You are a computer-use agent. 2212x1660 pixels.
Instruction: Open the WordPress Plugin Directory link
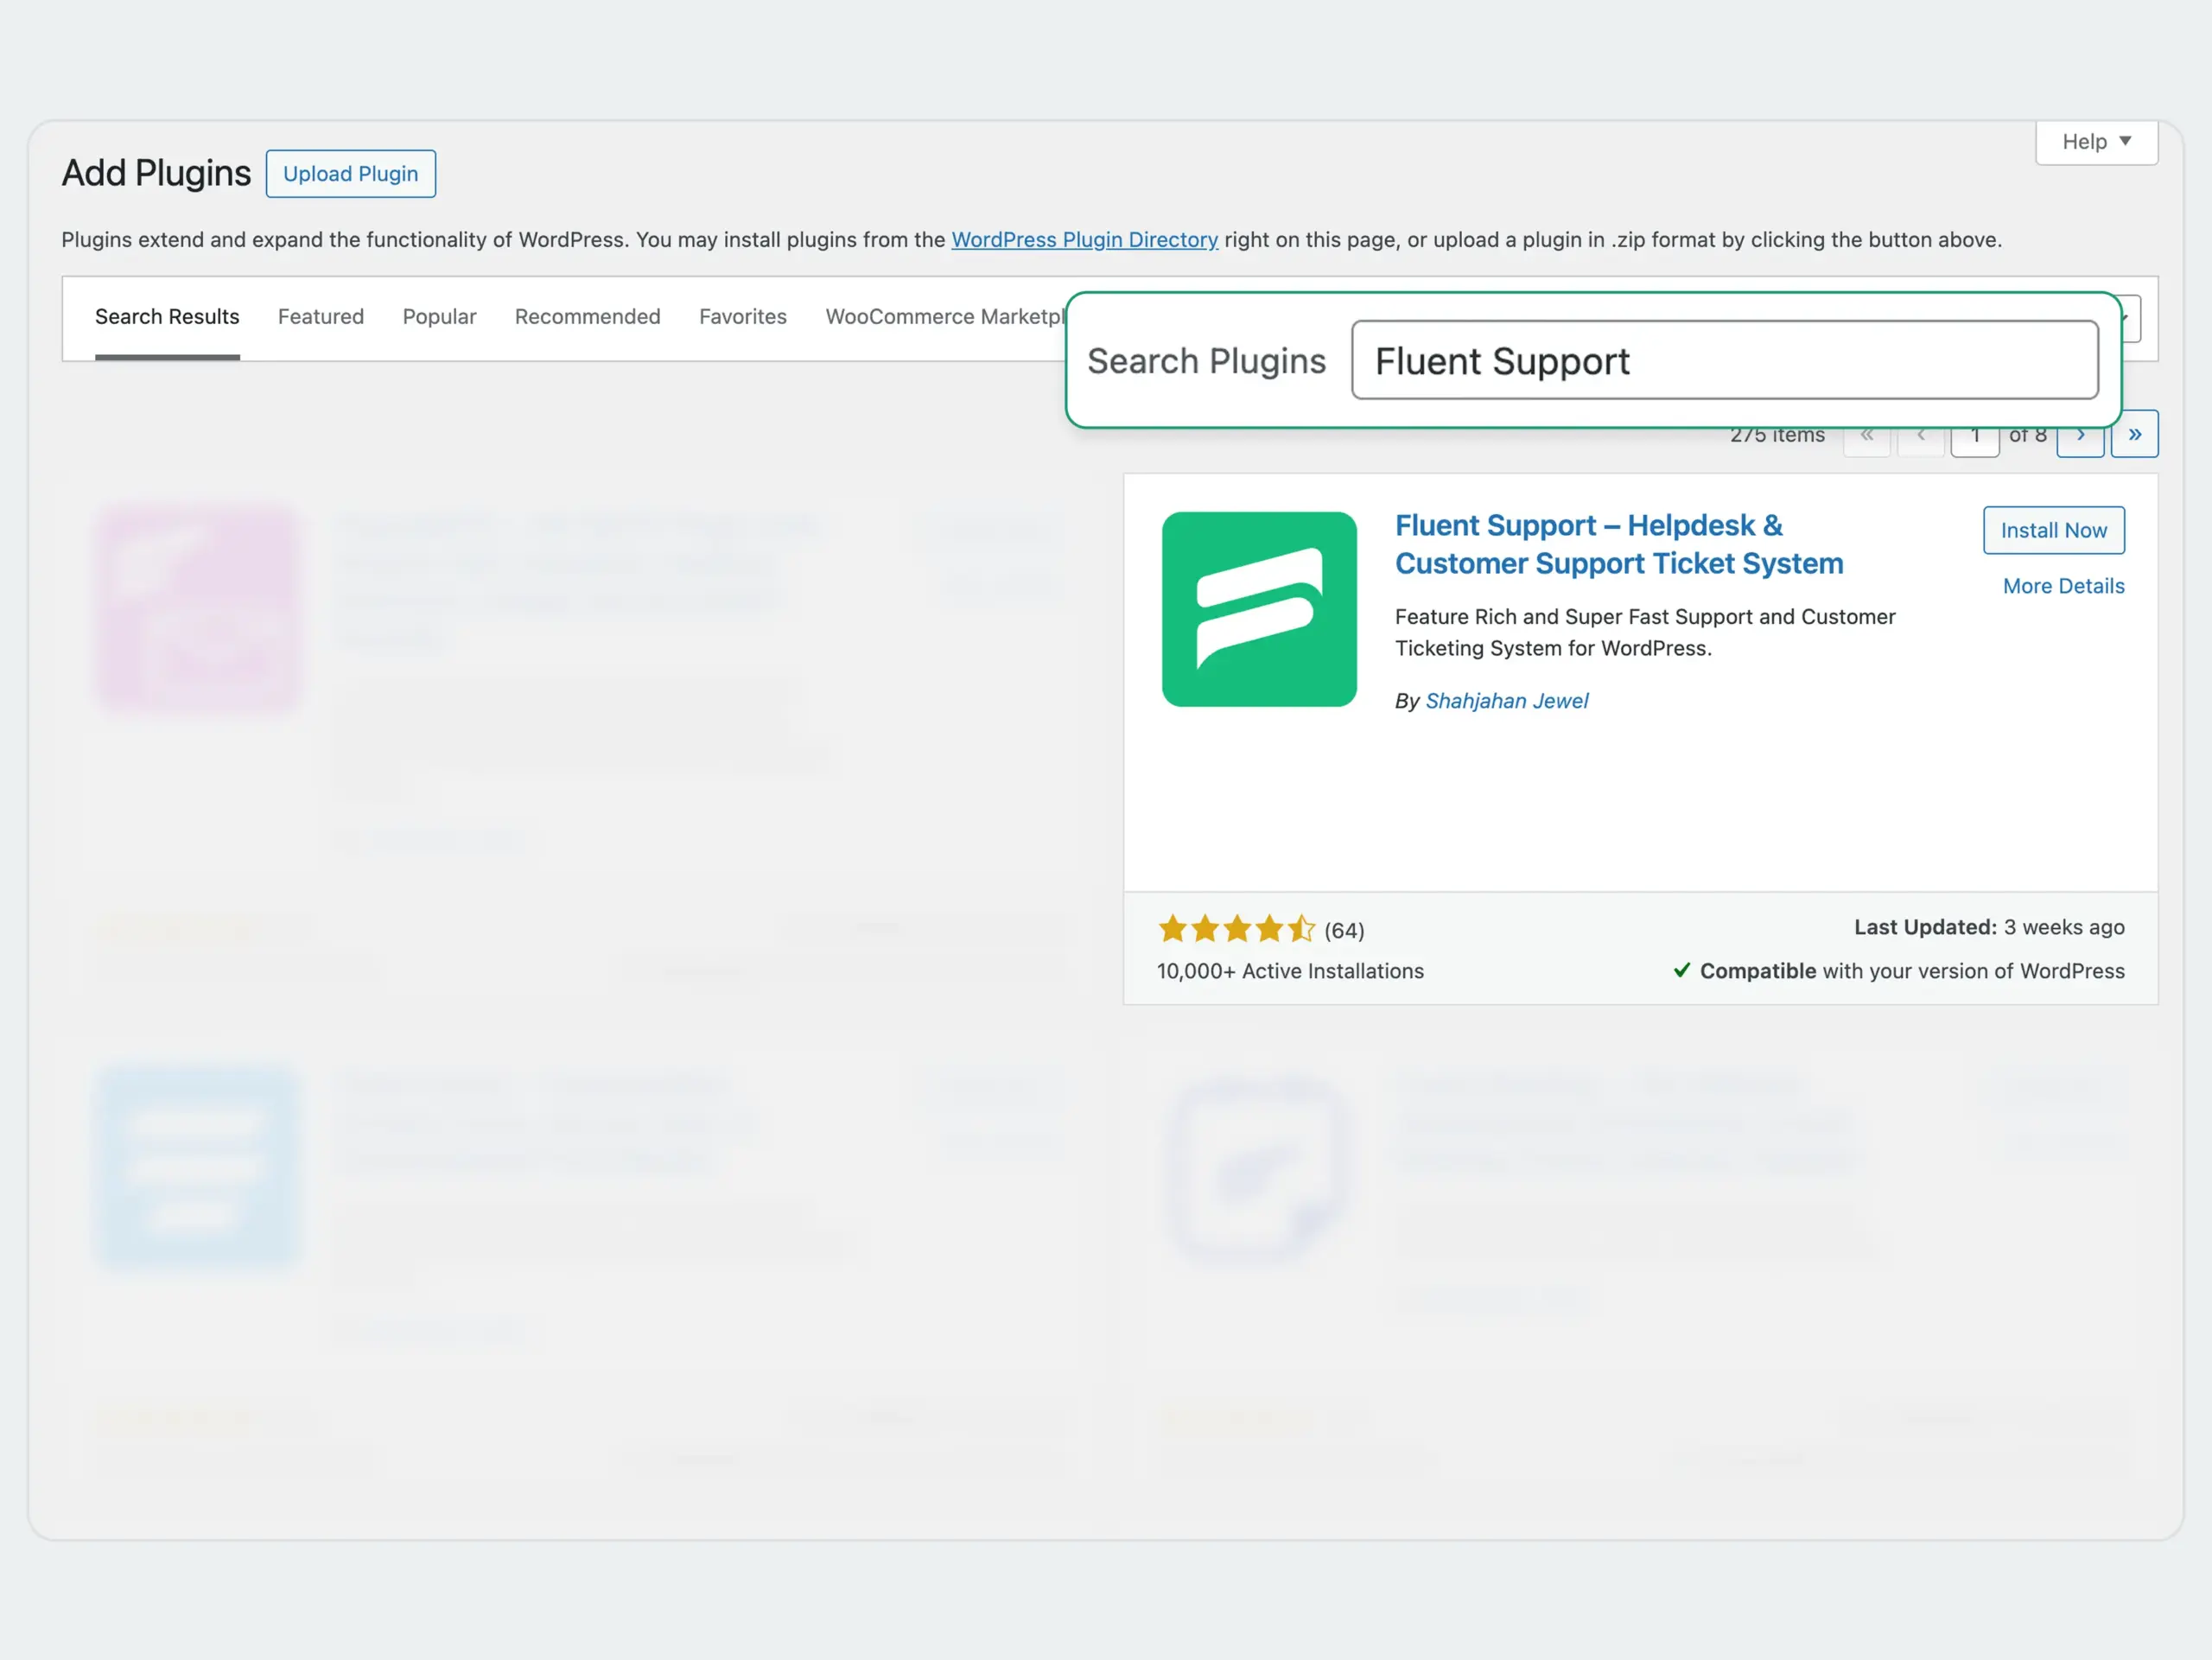(x=1084, y=240)
